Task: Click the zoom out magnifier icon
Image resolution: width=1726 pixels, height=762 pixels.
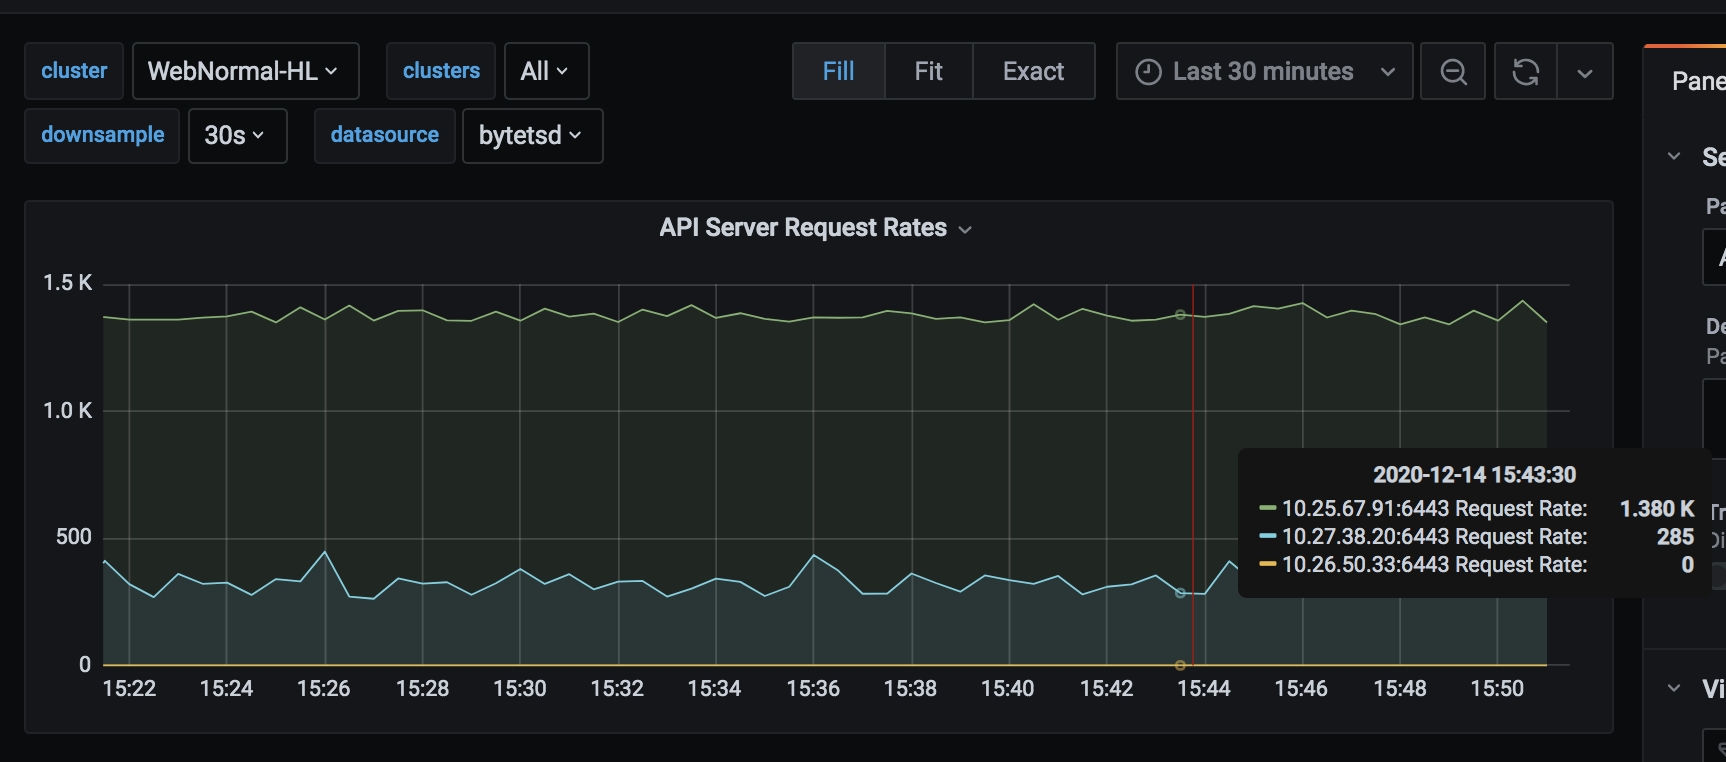Action: (x=1453, y=71)
